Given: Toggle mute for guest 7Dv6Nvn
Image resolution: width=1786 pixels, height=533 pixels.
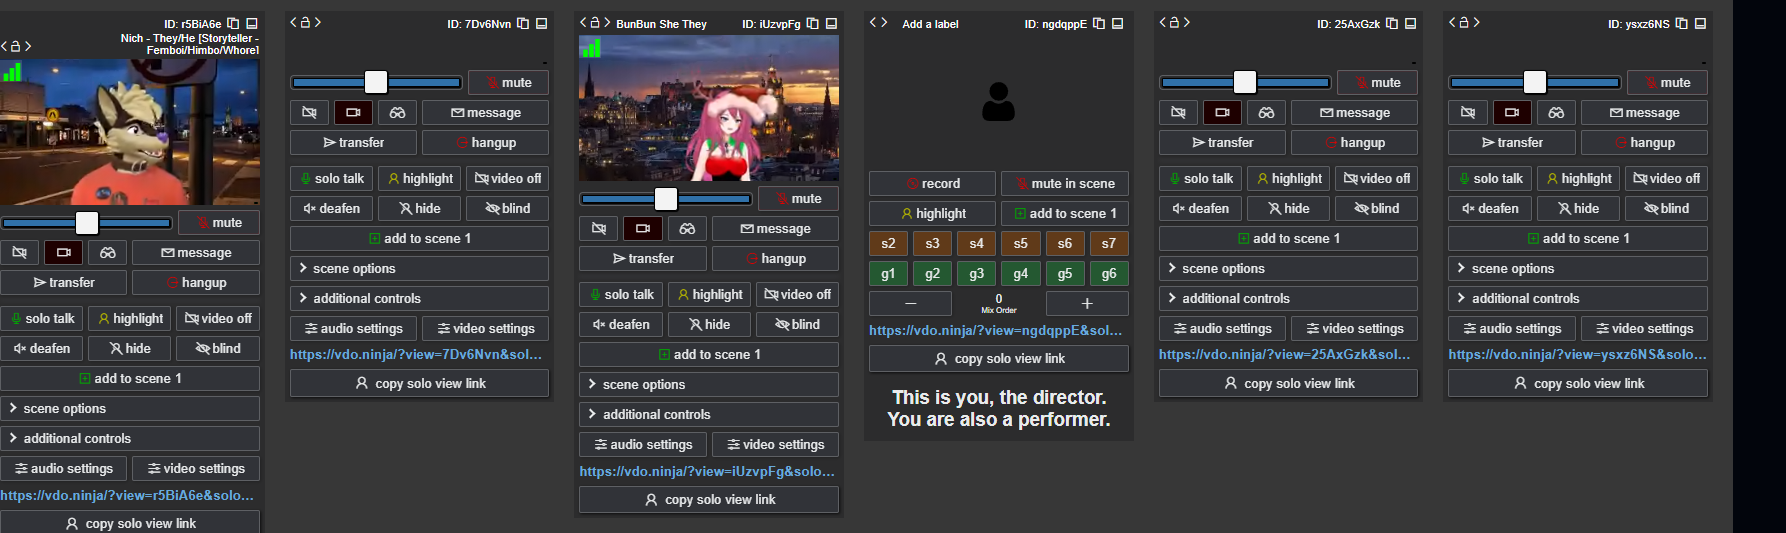Looking at the screenshot, I should pyautogui.click(x=508, y=83).
